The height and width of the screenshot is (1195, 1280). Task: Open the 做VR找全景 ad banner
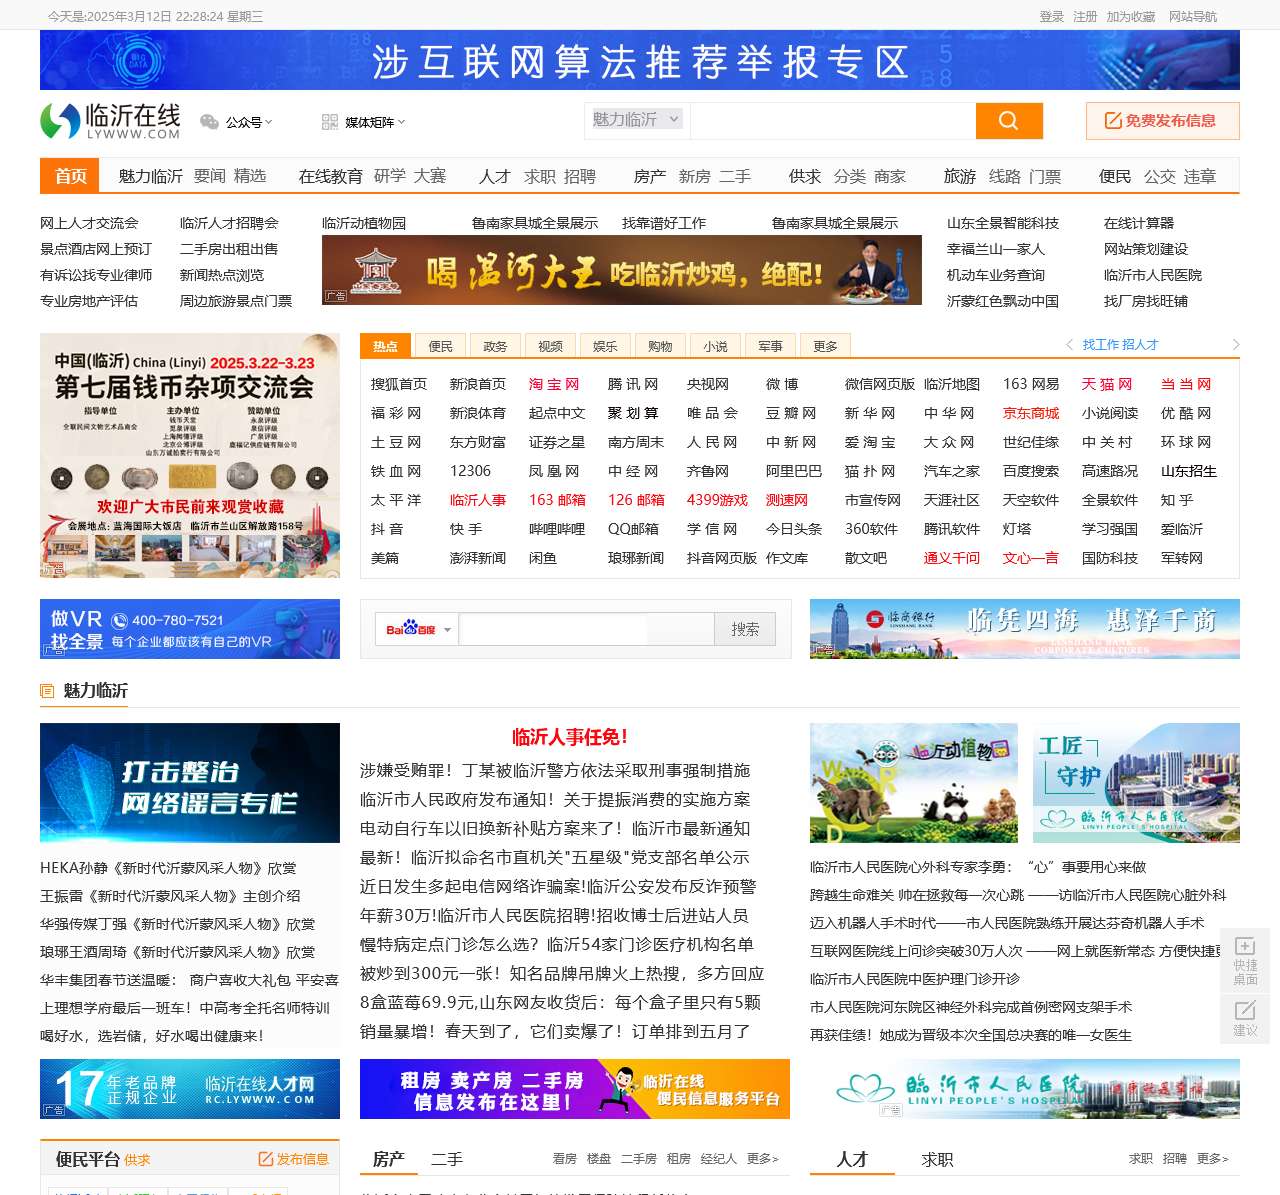coord(190,629)
